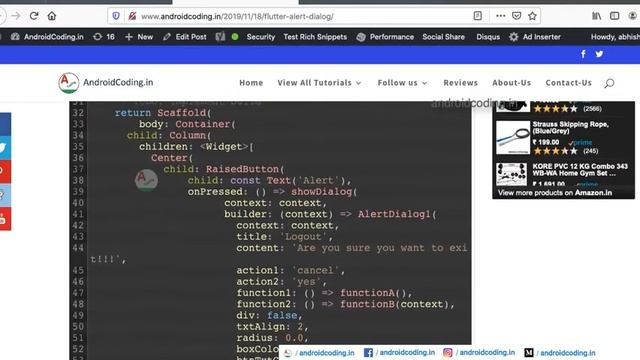Click code line 'radius: 0.0'
640x360 pixels.
272,338
